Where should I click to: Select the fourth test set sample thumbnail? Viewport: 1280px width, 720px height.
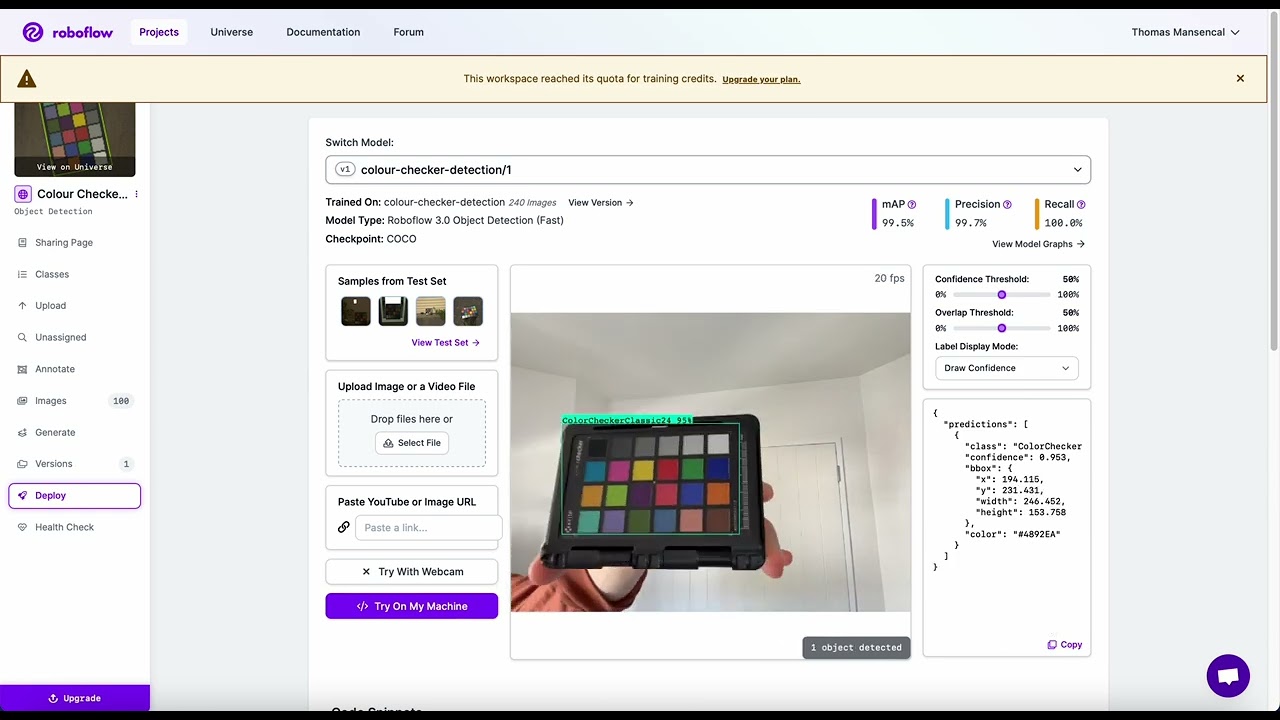click(468, 311)
